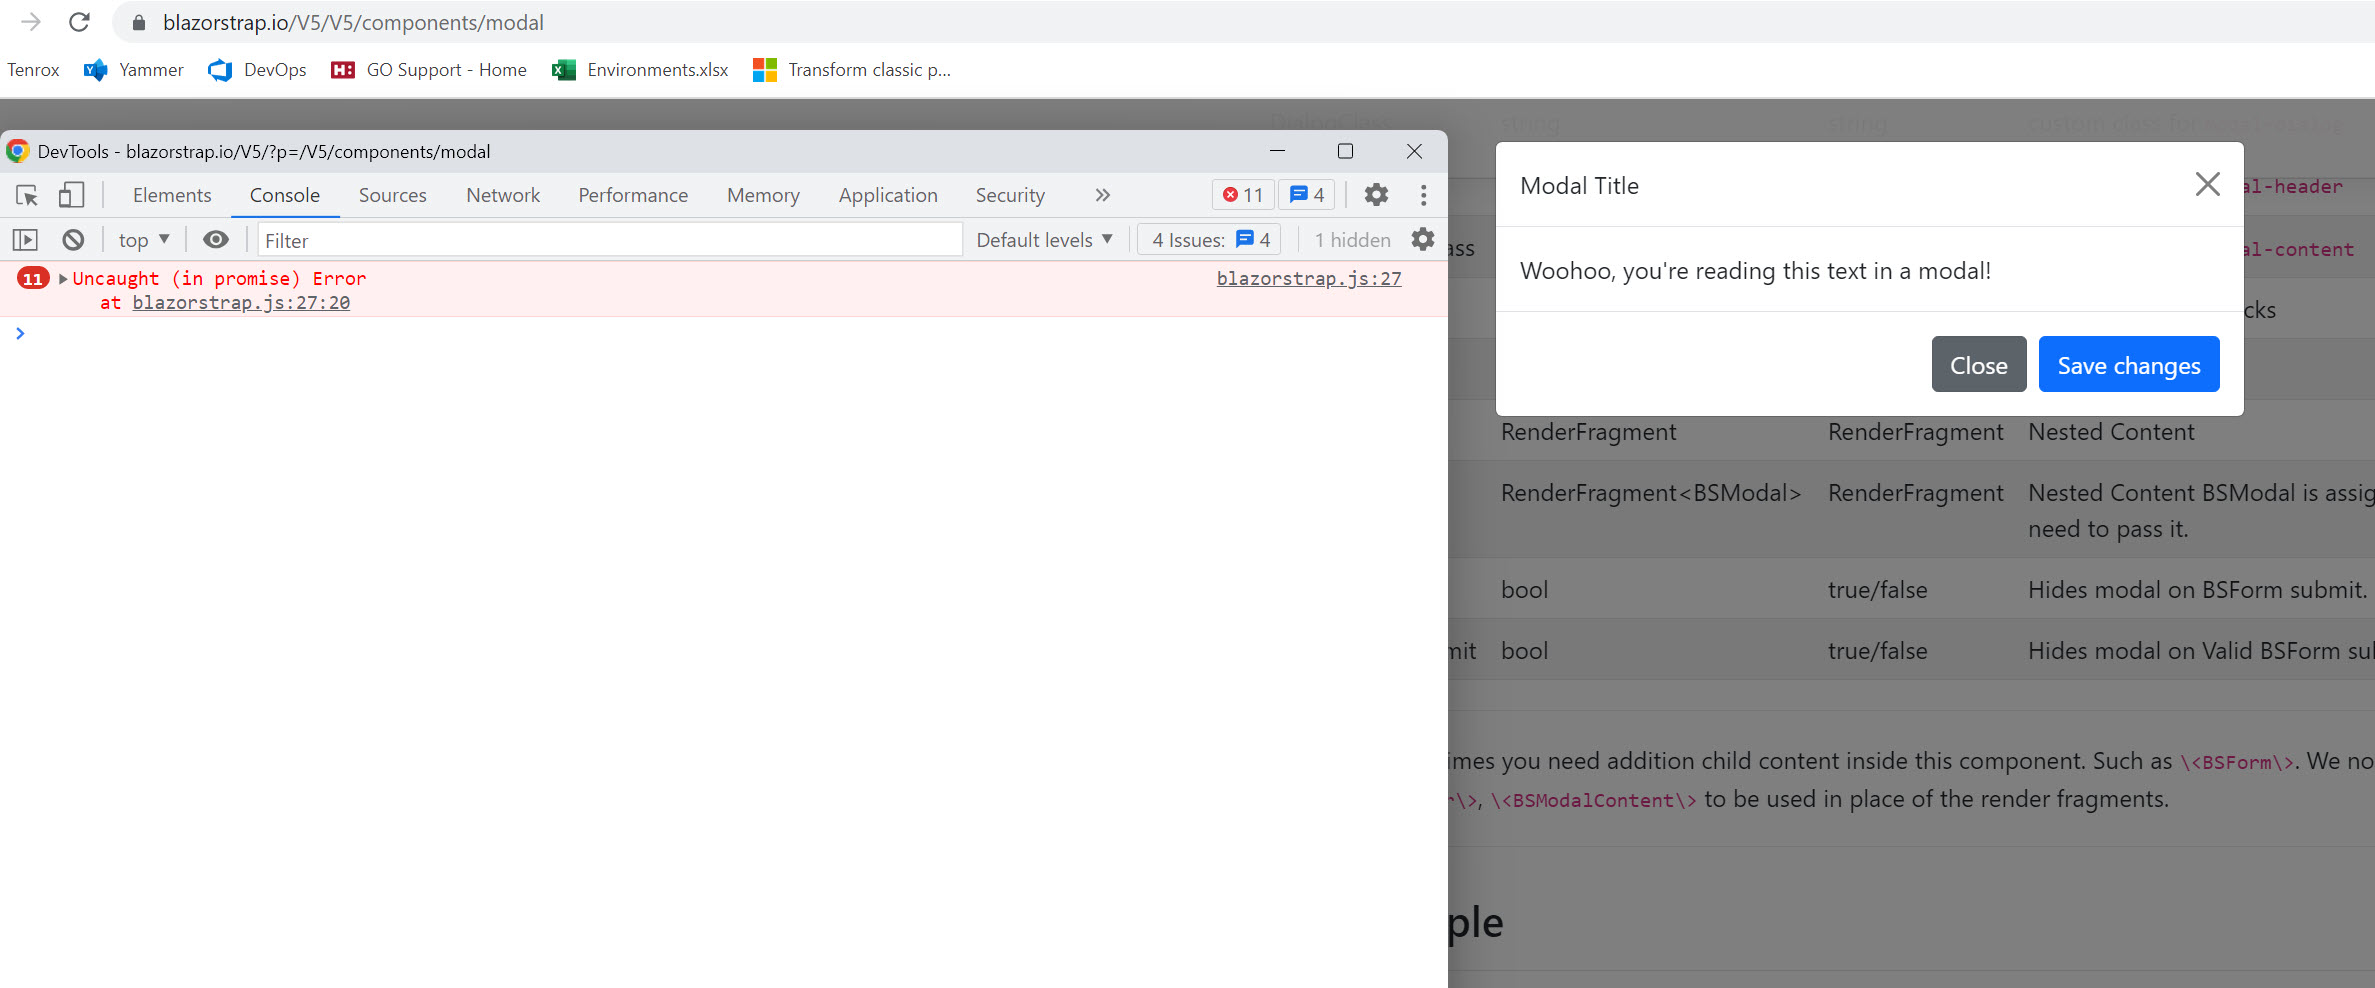Select the Inspect element tool in DevTools

point(26,195)
